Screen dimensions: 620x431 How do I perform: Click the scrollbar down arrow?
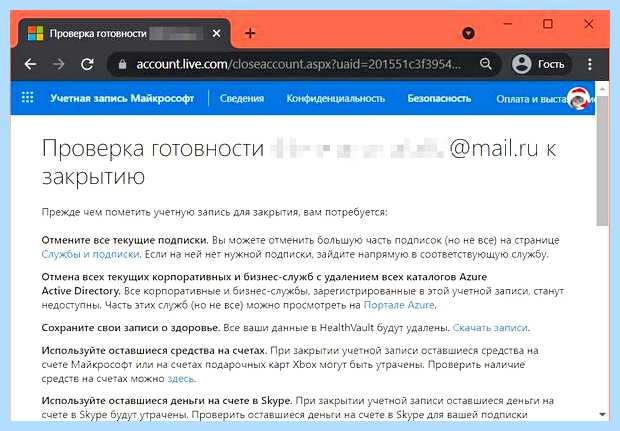click(x=602, y=414)
